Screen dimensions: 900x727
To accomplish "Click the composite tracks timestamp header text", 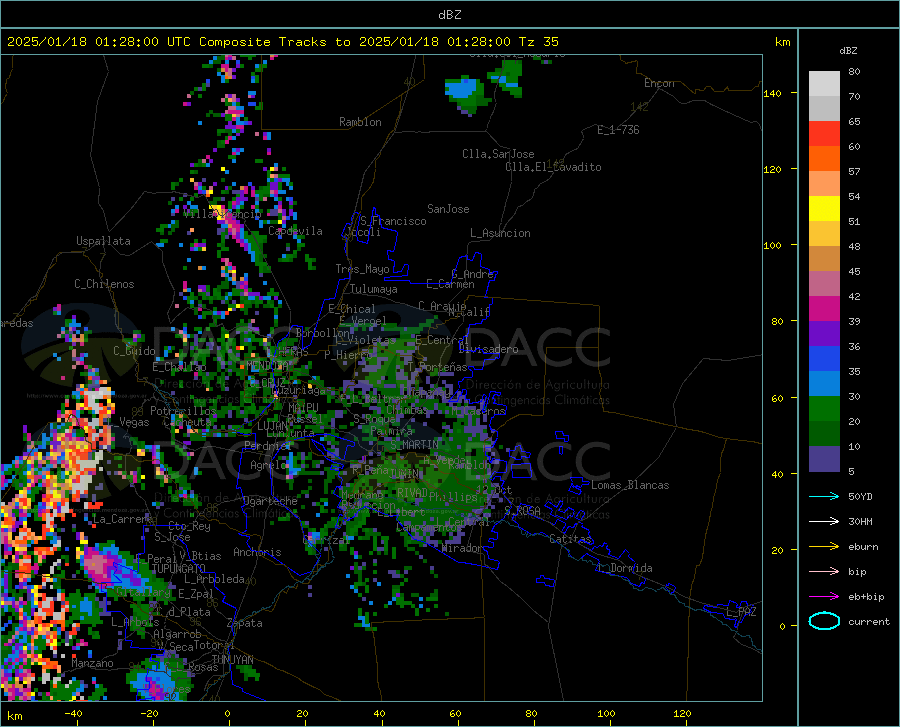I will point(282,41).
